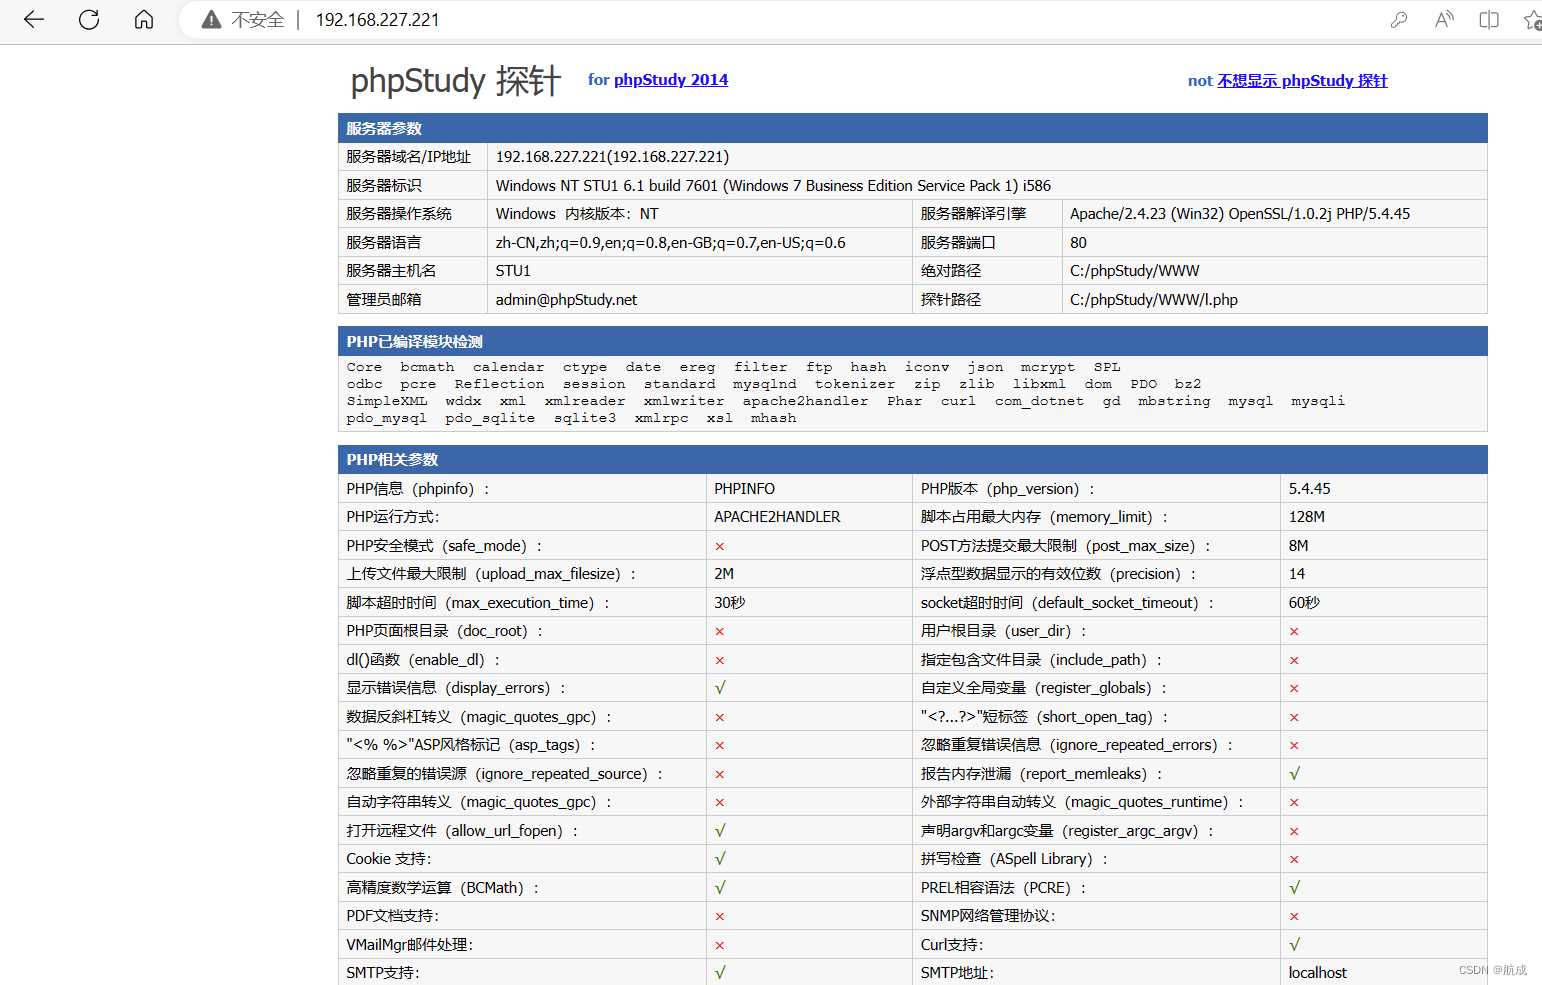The height and width of the screenshot is (985, 1542).
Task: Click the max_execution_time value 30秒
Action: [729, 603]
